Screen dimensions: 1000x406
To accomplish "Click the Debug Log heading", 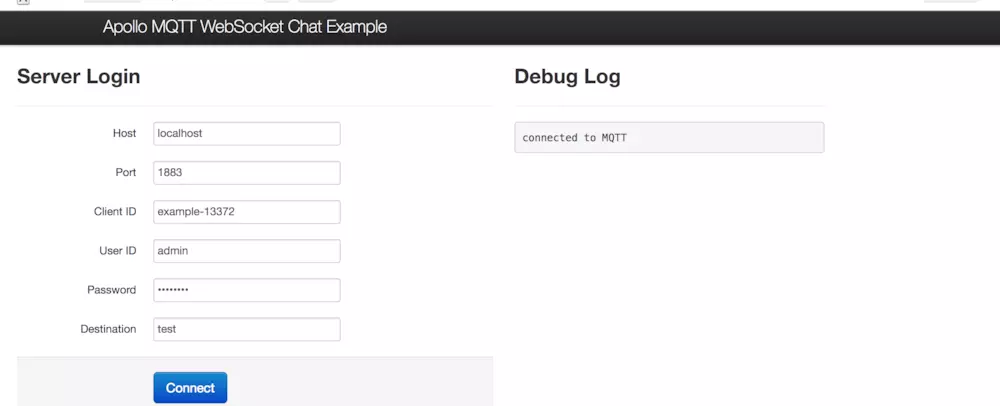I will pos(567,77).
